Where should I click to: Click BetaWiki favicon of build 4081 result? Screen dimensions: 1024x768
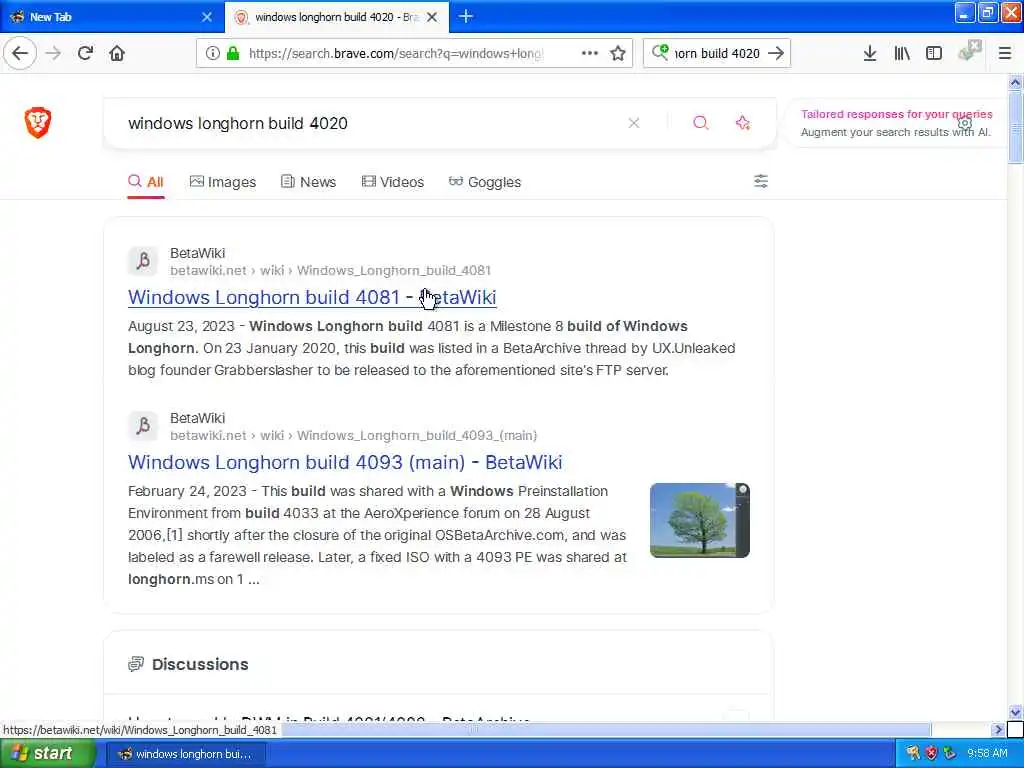click(143, 261)
